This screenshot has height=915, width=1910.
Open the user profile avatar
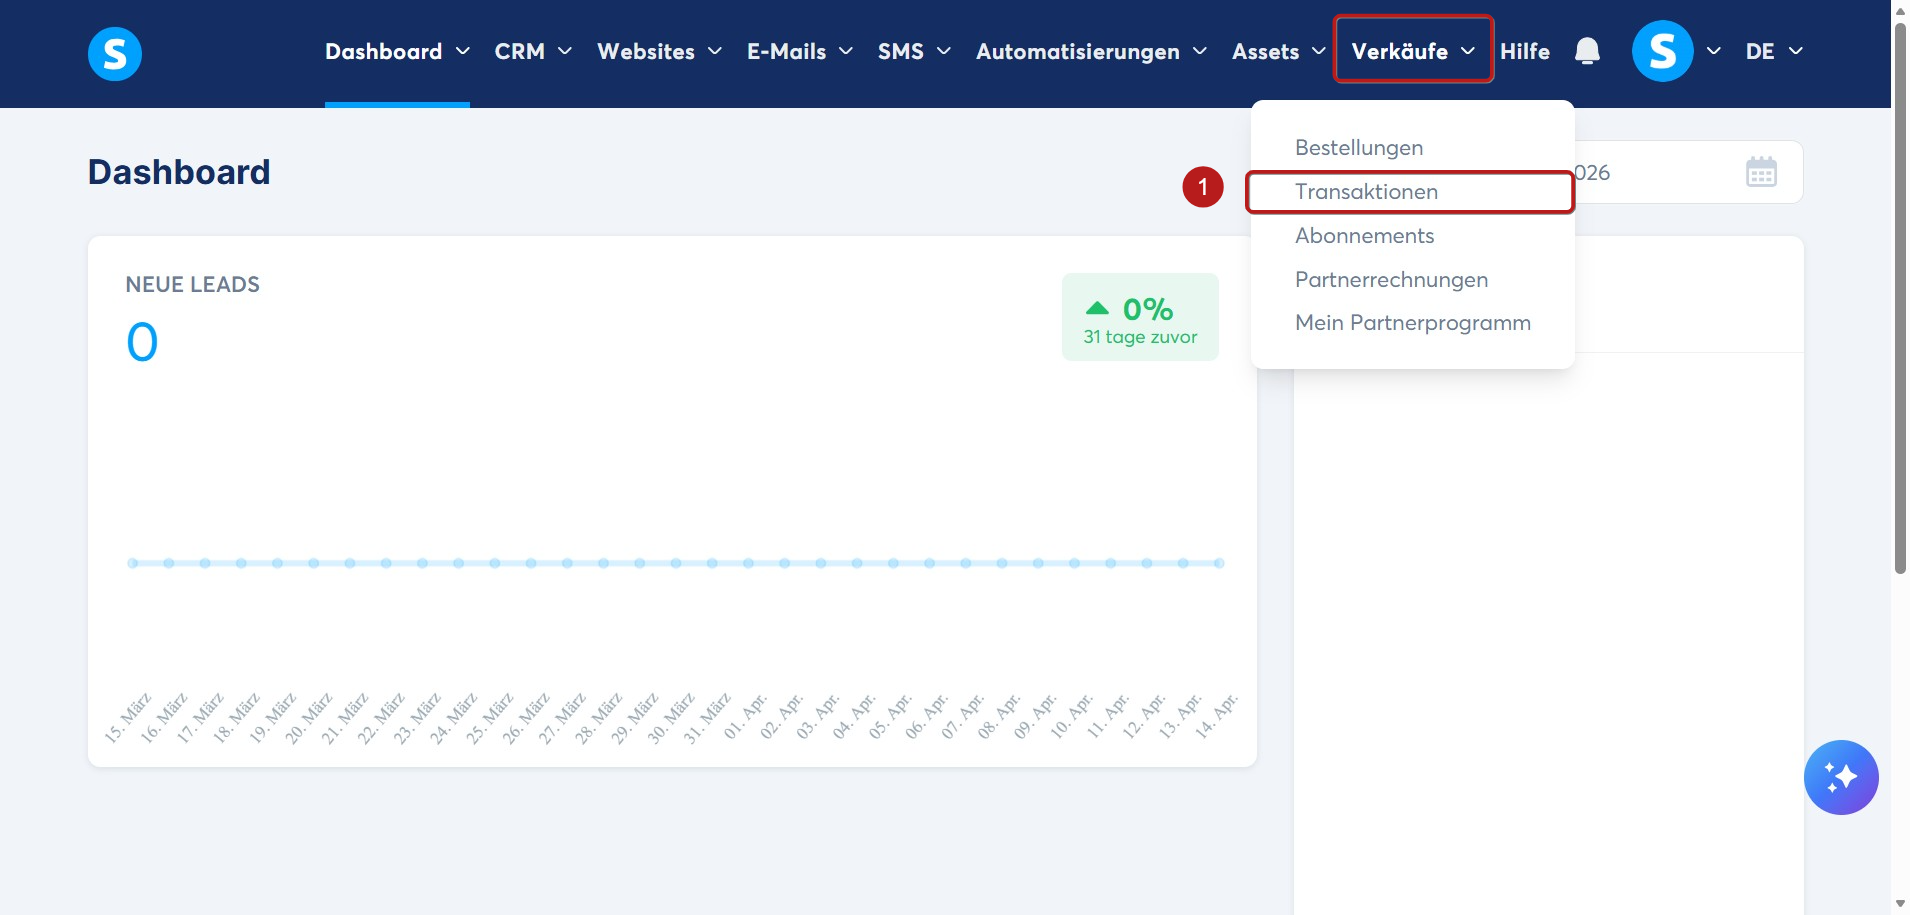(1662, 51)
